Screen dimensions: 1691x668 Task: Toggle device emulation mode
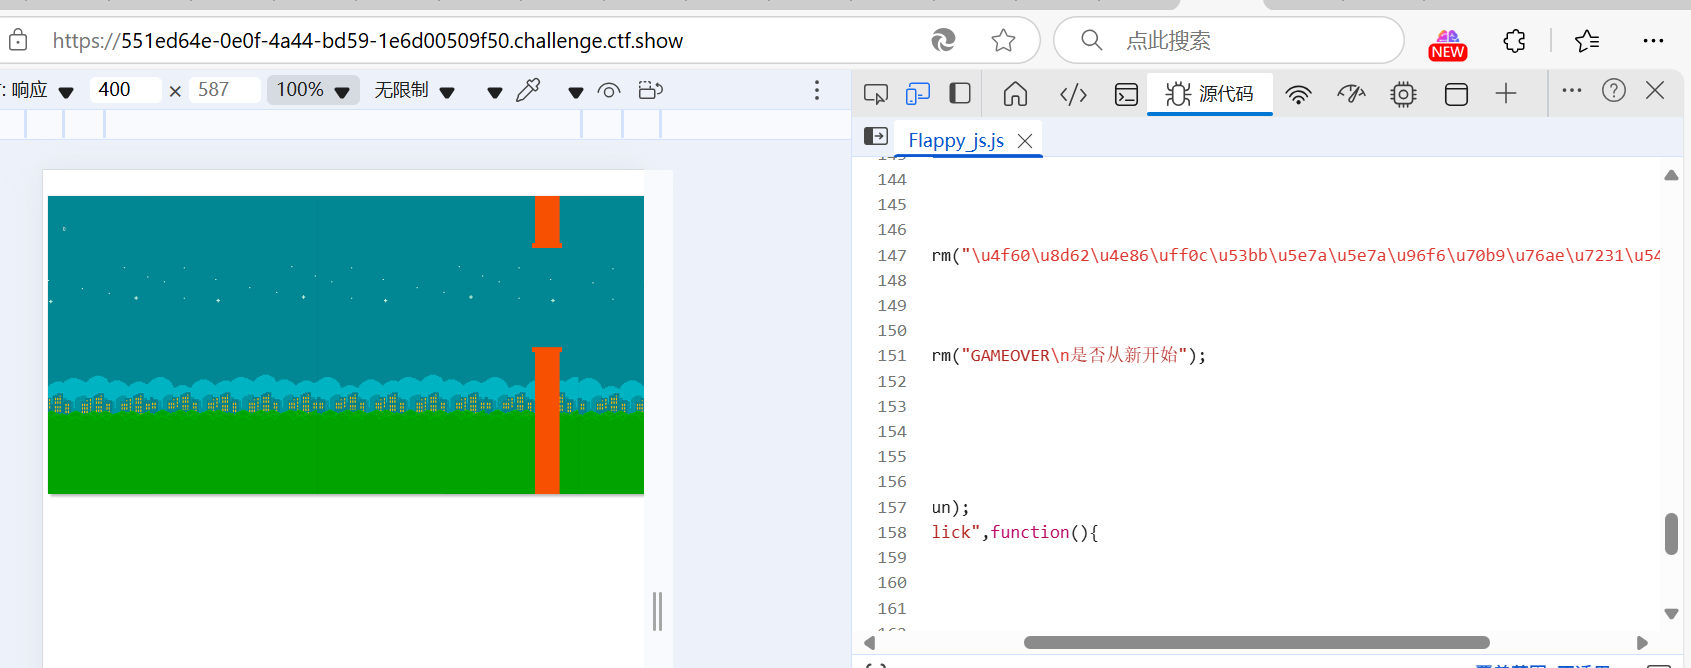(x=917, y=94)
